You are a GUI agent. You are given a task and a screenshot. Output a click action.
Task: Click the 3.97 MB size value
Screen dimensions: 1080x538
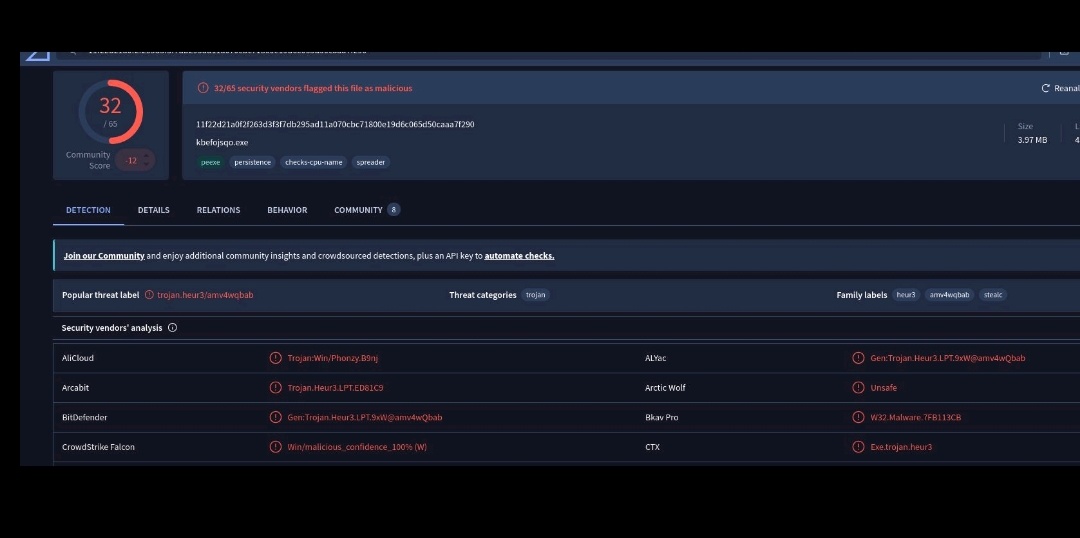[x=1032, y=140]
